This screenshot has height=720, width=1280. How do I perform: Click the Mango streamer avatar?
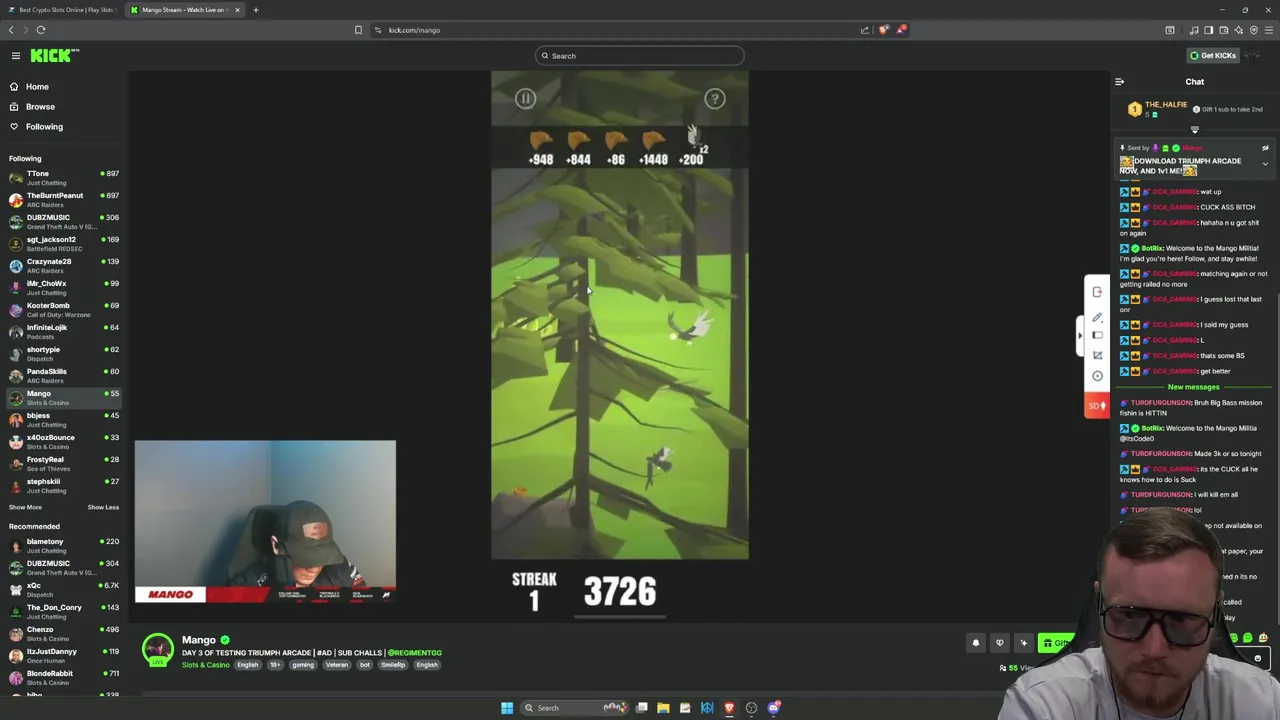(157, 649)
